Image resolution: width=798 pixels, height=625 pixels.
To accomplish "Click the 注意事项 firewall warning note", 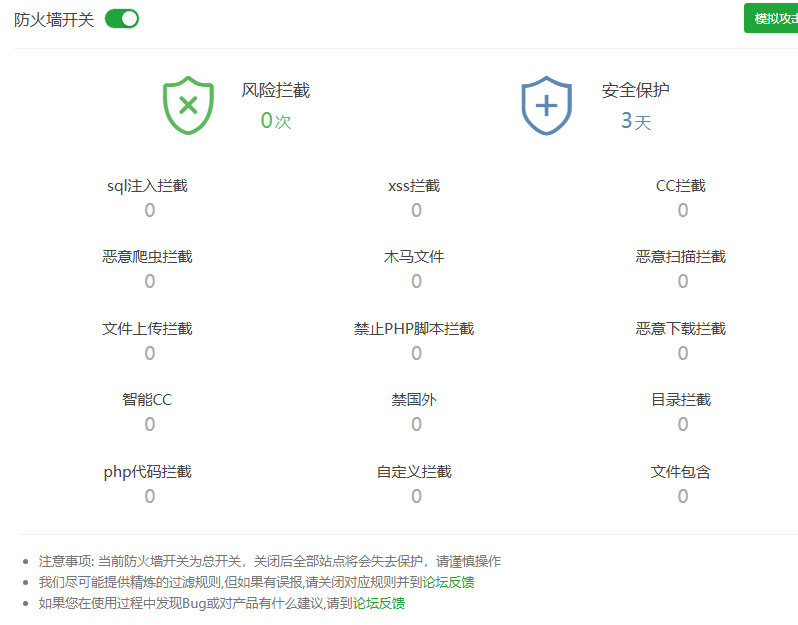I will point(270,561).
